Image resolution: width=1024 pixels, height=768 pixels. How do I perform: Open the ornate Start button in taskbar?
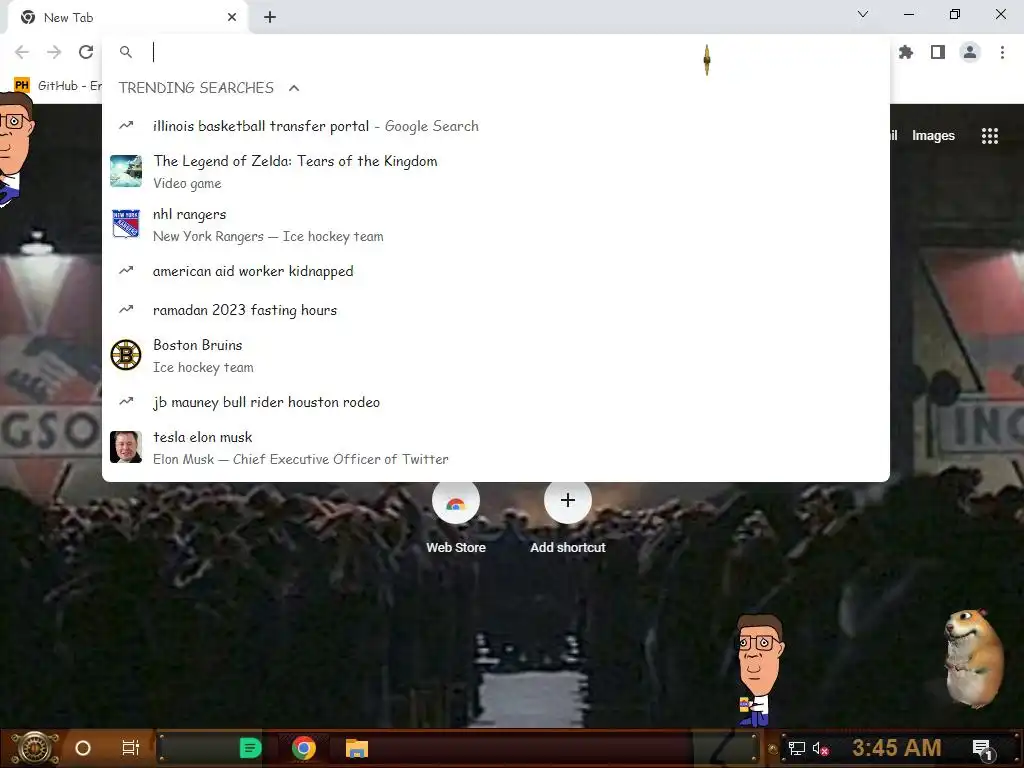(x=35, y=748)
